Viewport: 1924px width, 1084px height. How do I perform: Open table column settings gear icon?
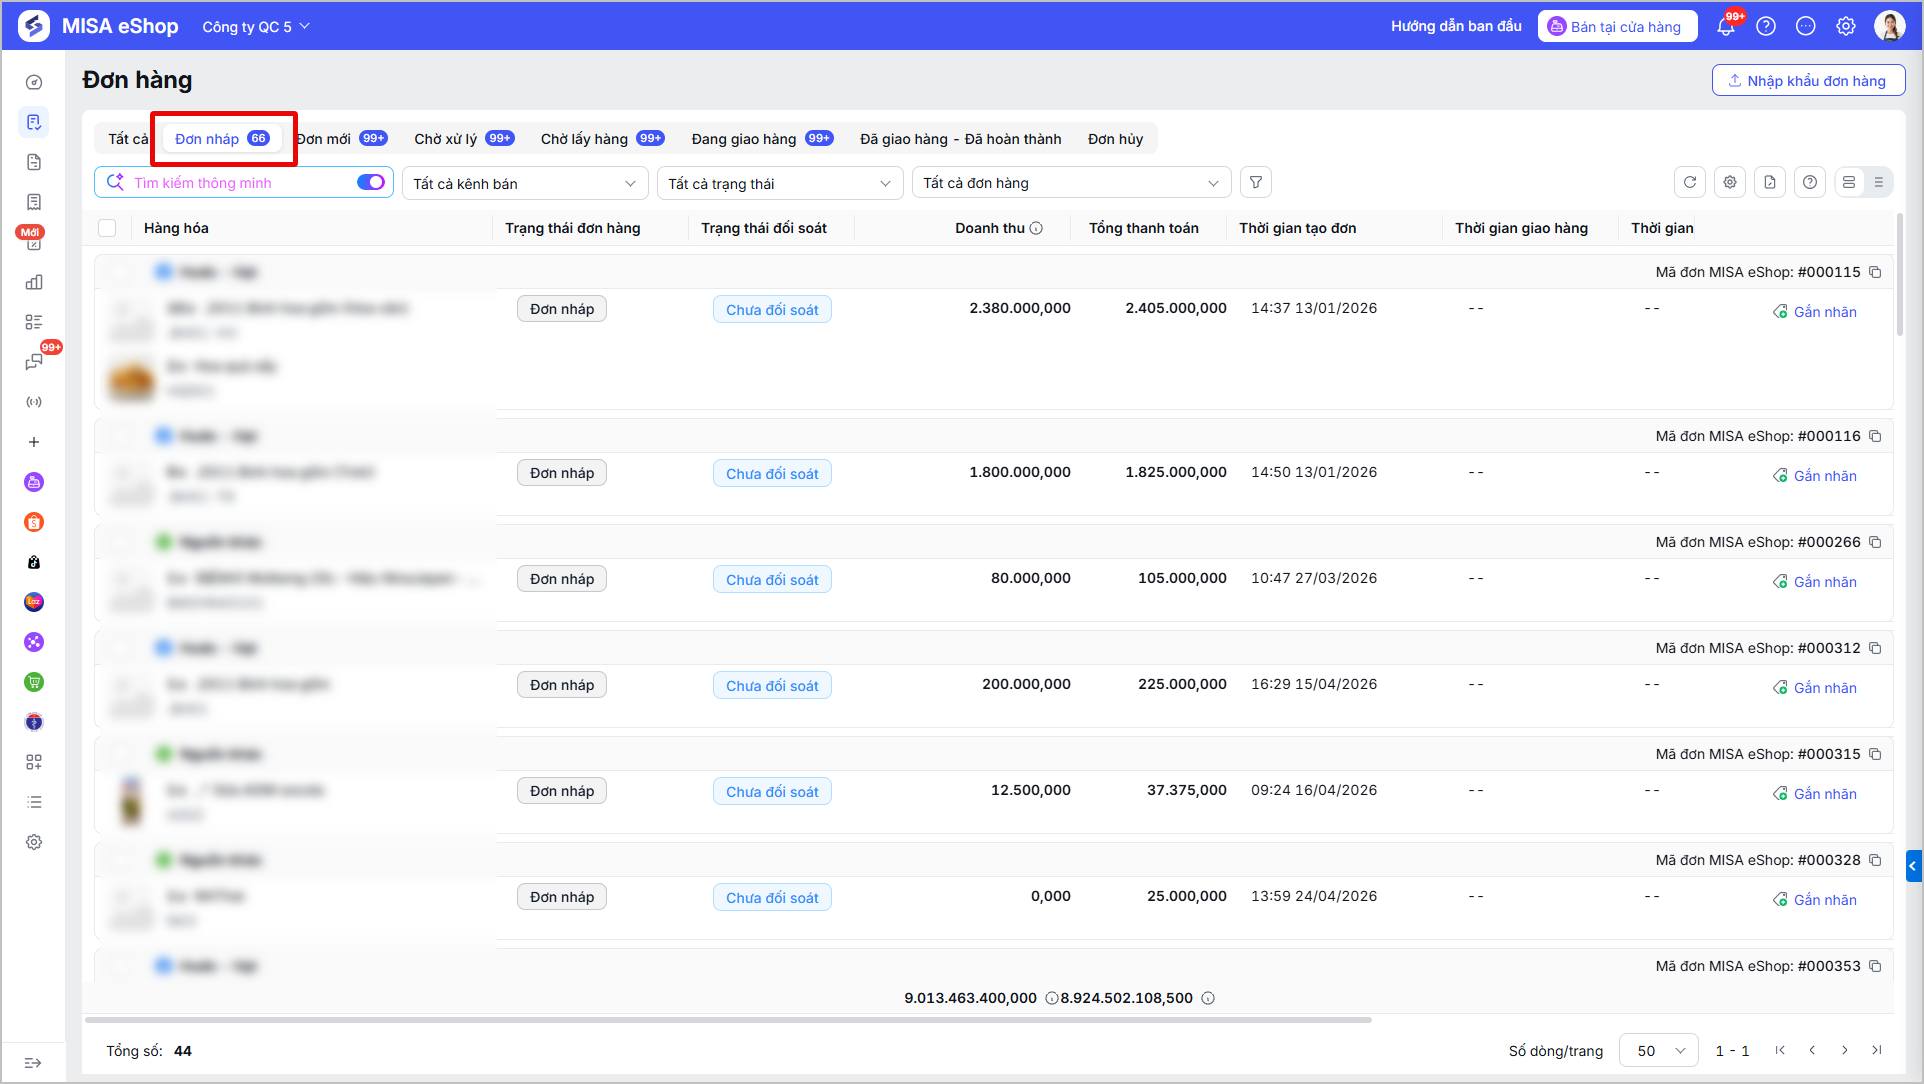click(1730, 182)
